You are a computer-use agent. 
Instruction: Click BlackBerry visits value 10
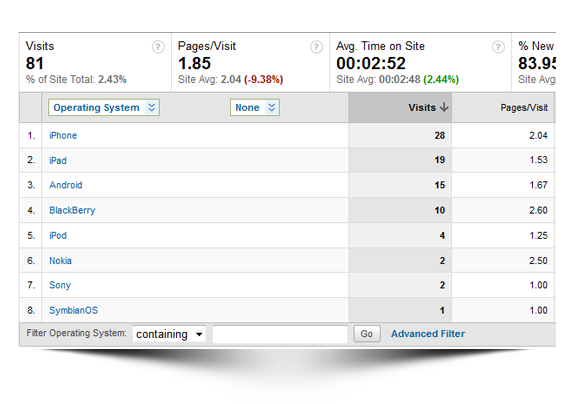point(439,210)
